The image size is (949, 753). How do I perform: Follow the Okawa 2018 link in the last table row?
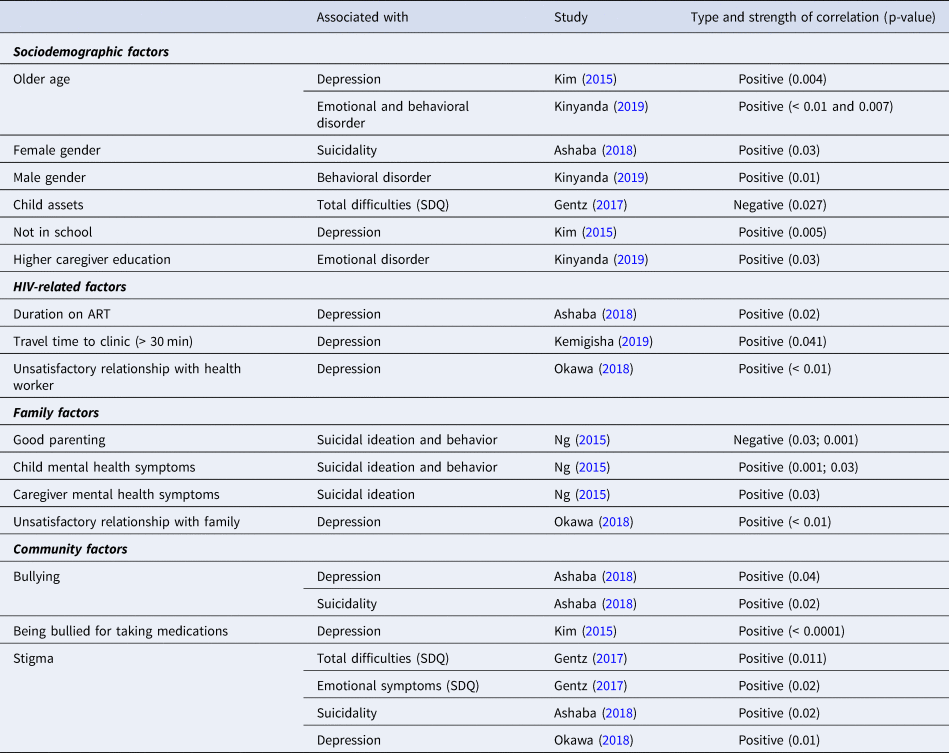614,740
